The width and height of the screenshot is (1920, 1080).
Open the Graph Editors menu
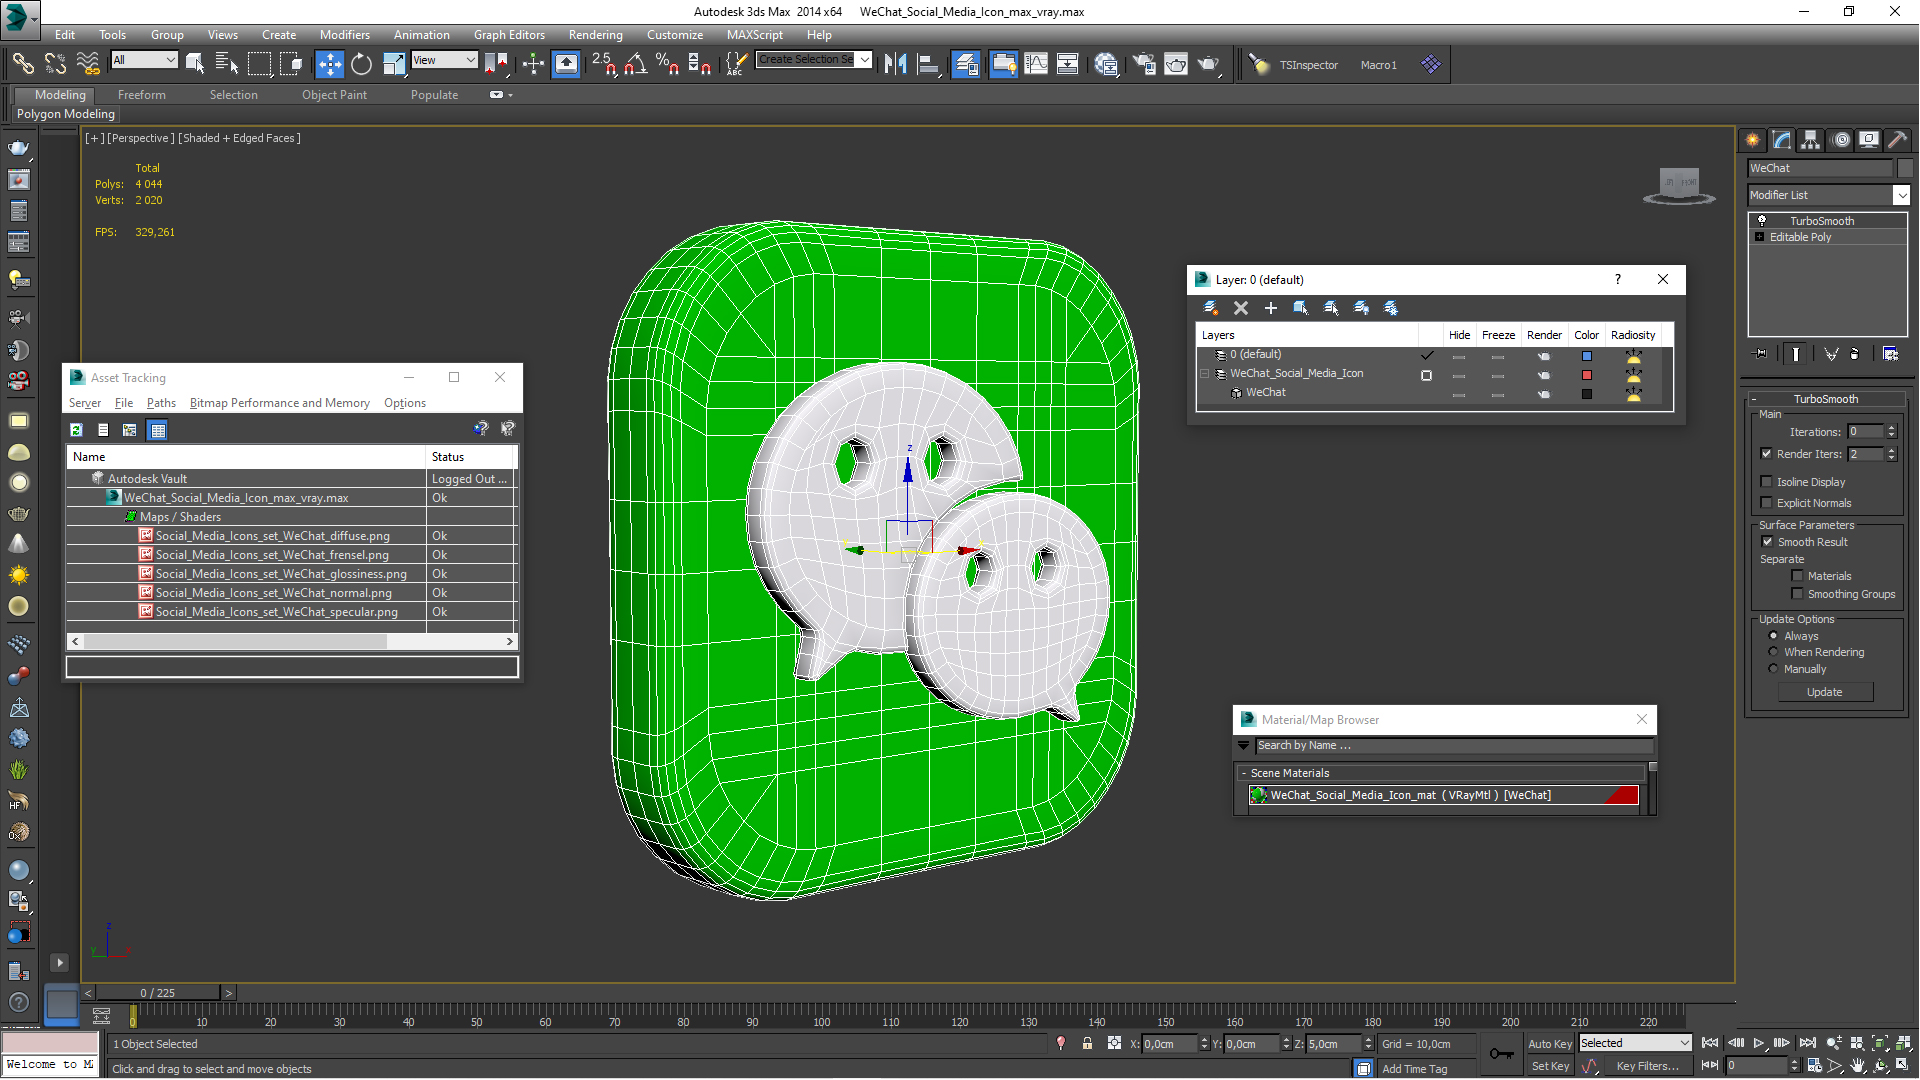click(x=509, y=35)
